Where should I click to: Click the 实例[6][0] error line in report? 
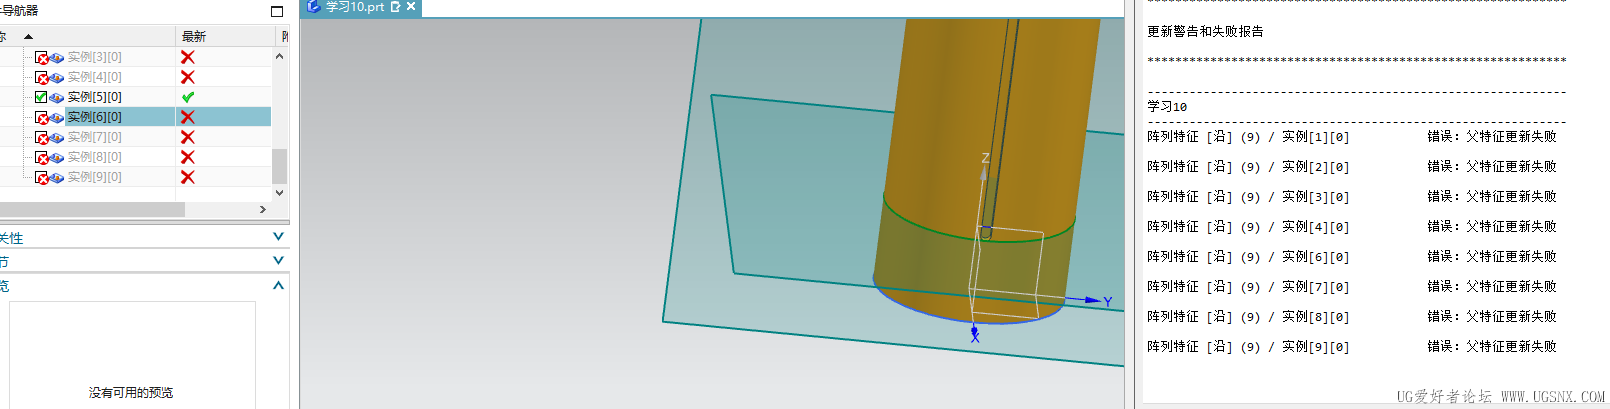coord(1352,257)
